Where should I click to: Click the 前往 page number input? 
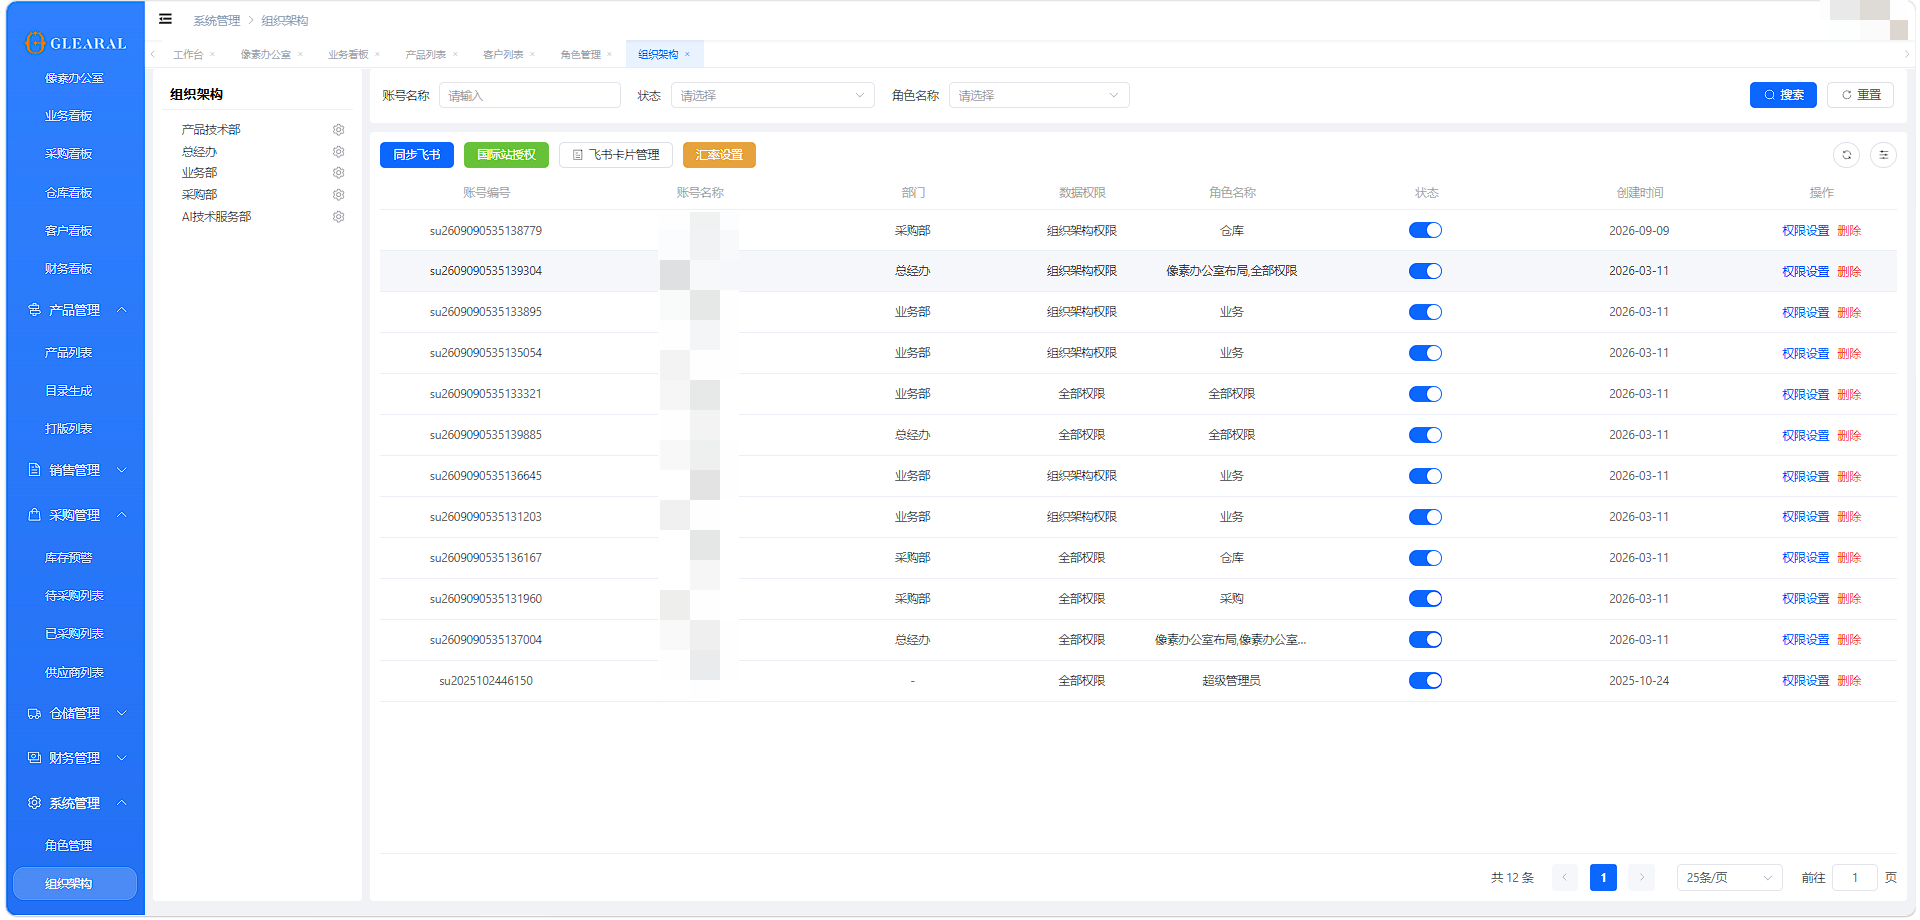(1854, 878)
